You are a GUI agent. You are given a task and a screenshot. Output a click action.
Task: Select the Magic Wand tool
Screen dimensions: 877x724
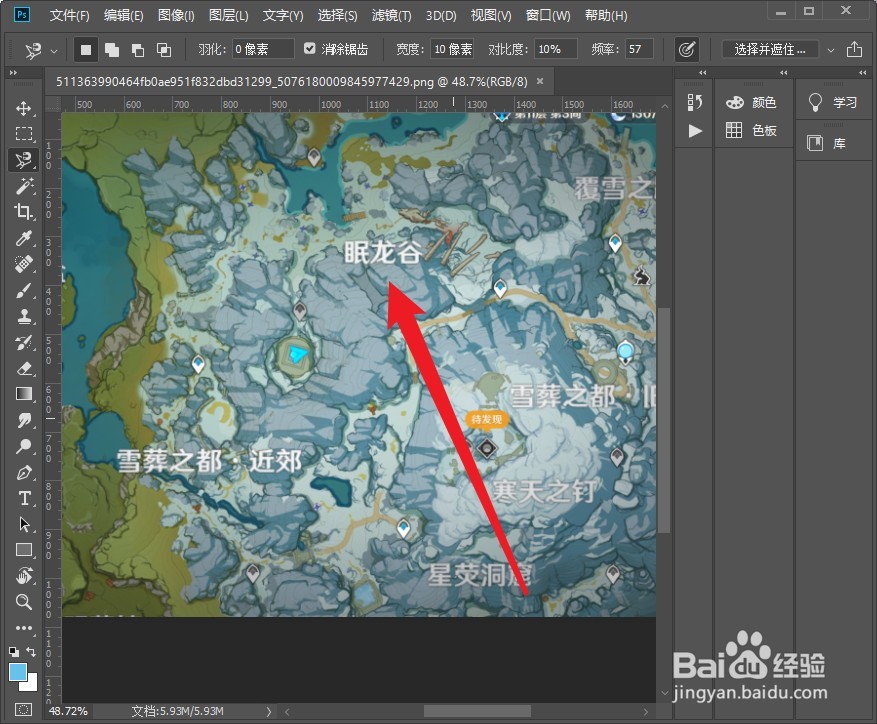pos(23,186)
